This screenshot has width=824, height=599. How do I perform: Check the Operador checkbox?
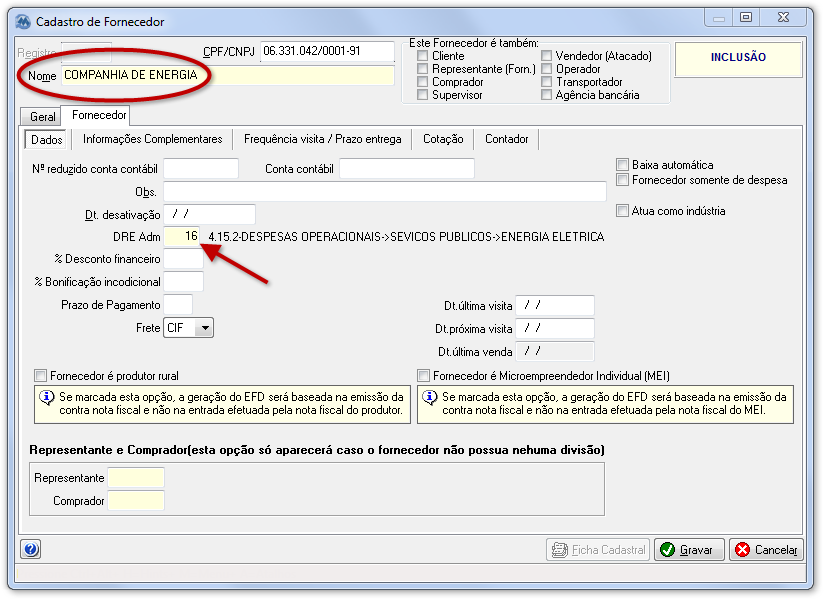pyautogui.click(x=547, y=68)
